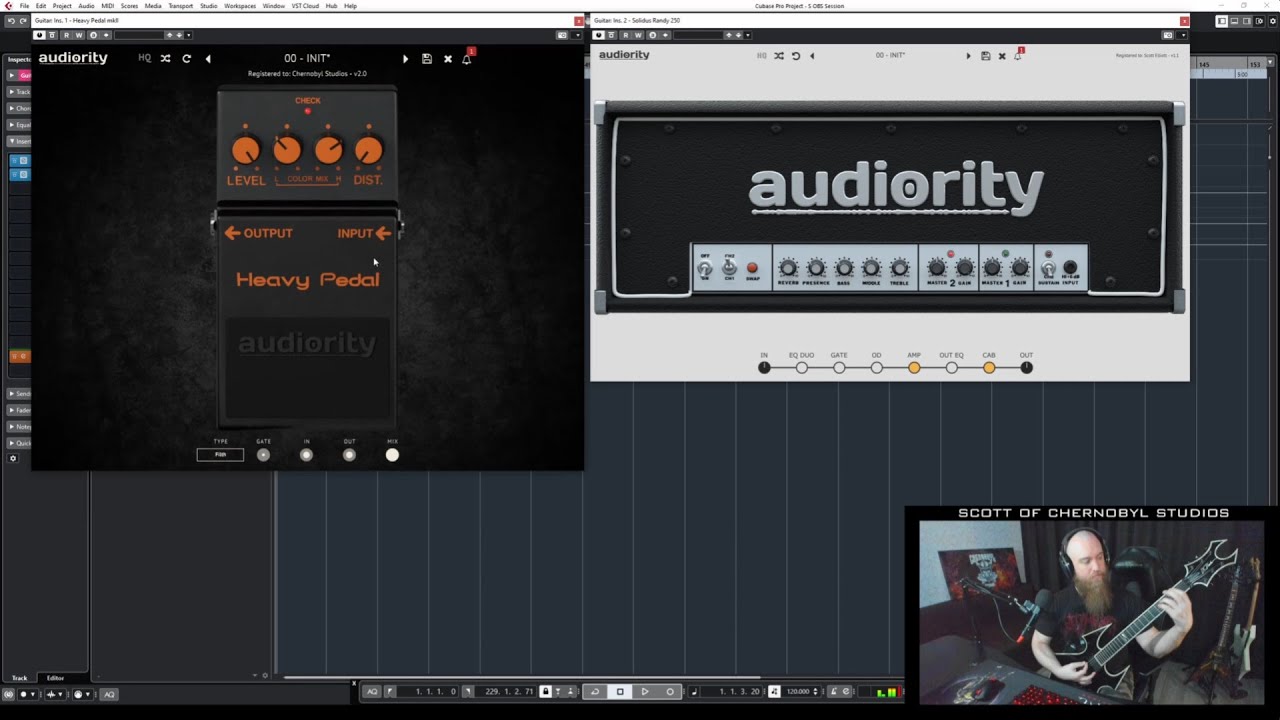The height and width of the screenshot is (720, 1280).
Task: Open the Audio menu
Action: coord(87,6)
